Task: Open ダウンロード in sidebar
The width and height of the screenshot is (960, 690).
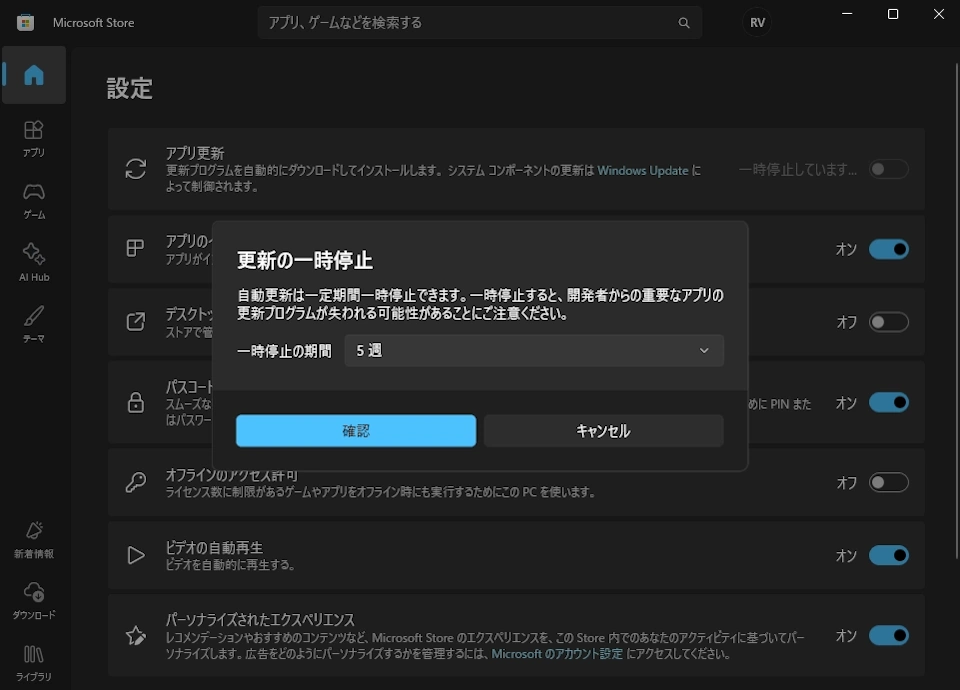Action: click(34, 601)
